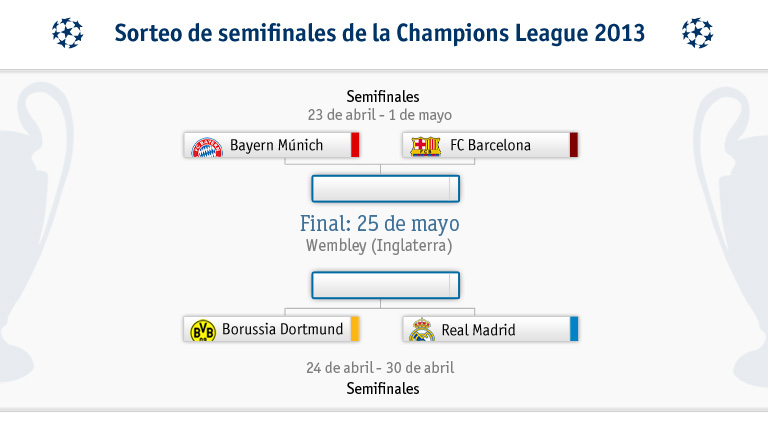The height and width of the screenshot is (432, 768).
Task: Click the red color bar beside Bayern Múnich
Action: [355, 146]
